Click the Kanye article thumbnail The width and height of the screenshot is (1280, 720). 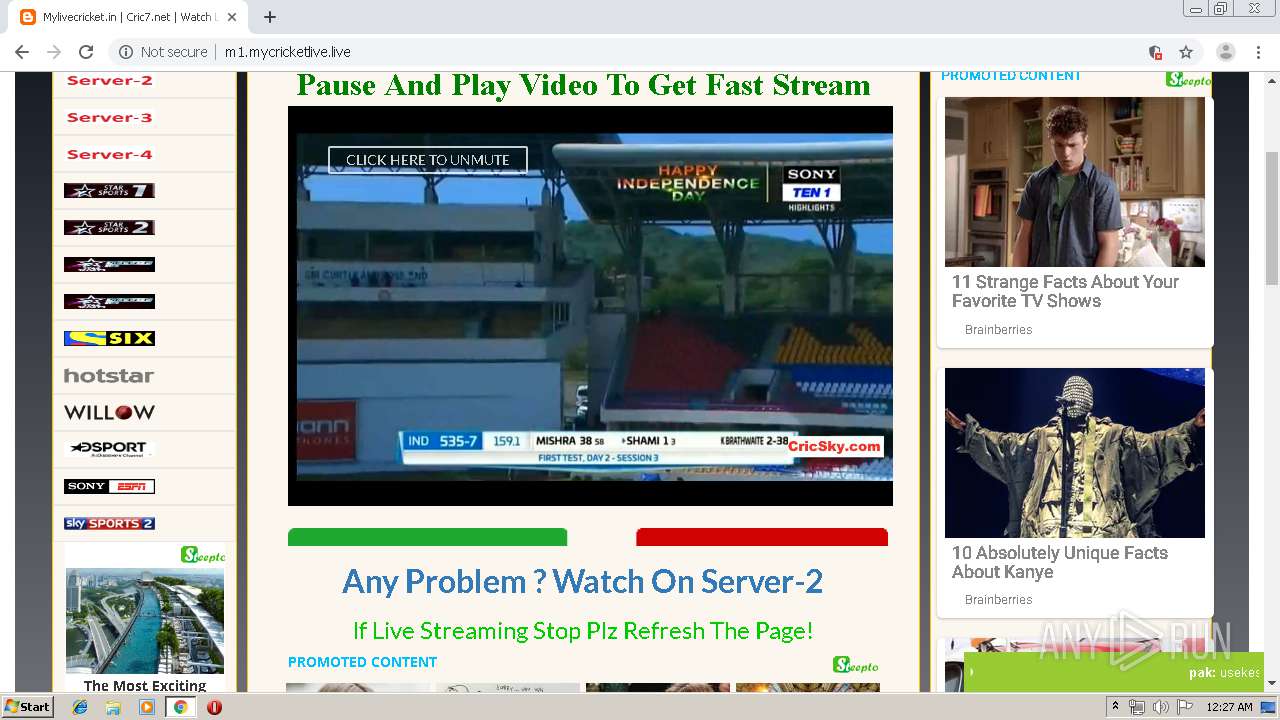[x=1075, y=453]
